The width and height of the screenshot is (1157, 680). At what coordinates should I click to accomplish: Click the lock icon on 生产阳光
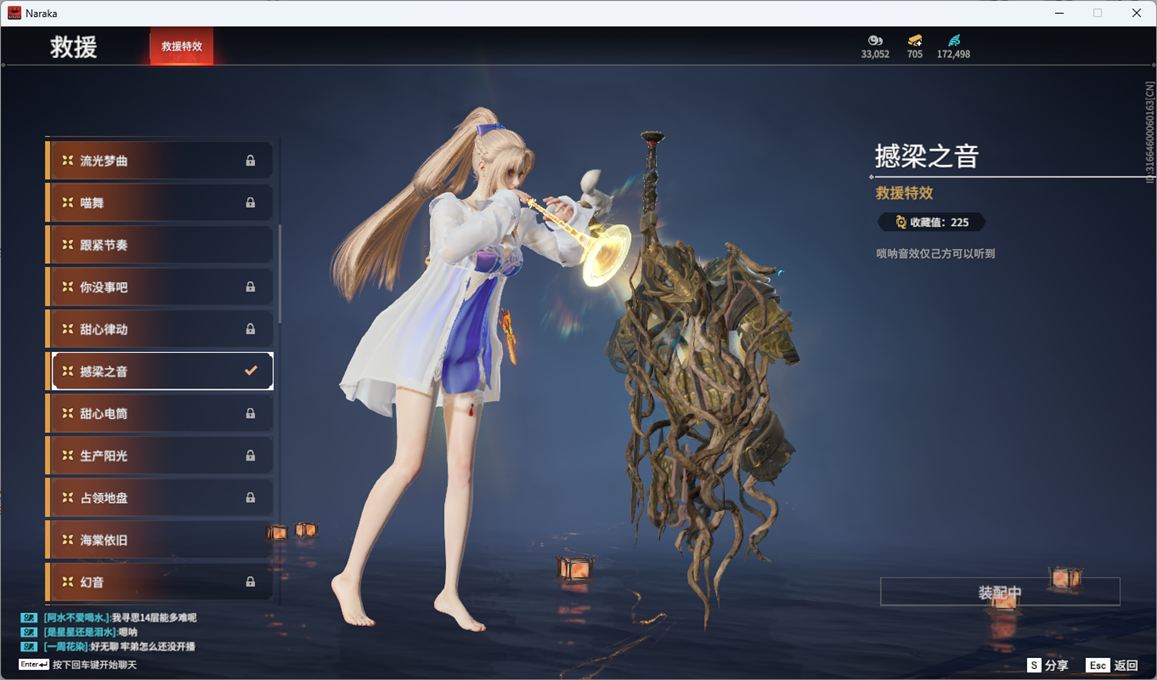250,455
